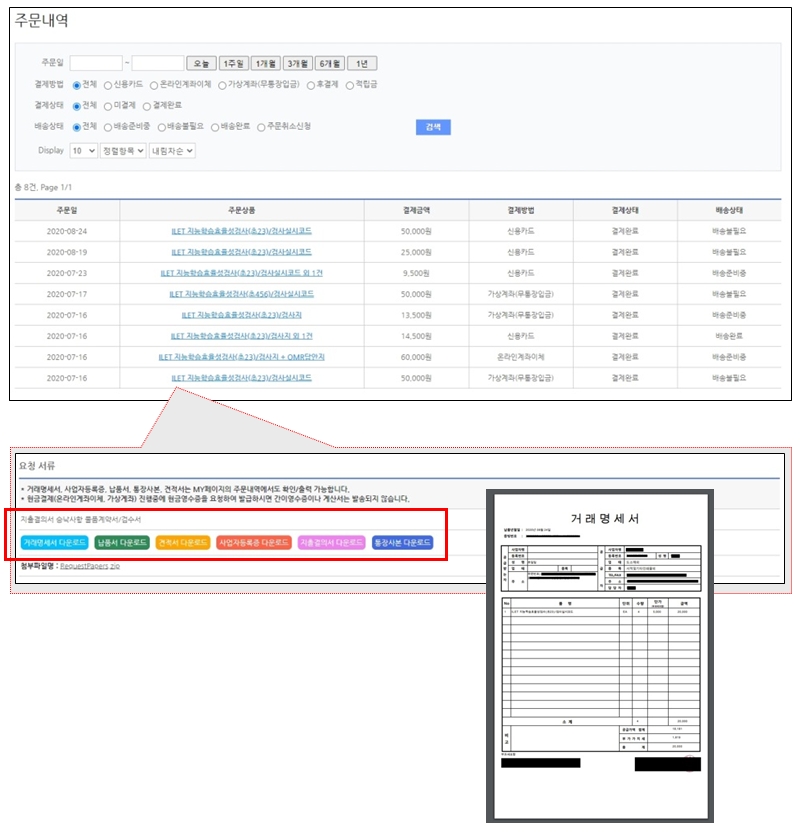Click the RequestPapers.zip attachment link
The height and width of the screenshot is (832, 812).
[91, 566]
